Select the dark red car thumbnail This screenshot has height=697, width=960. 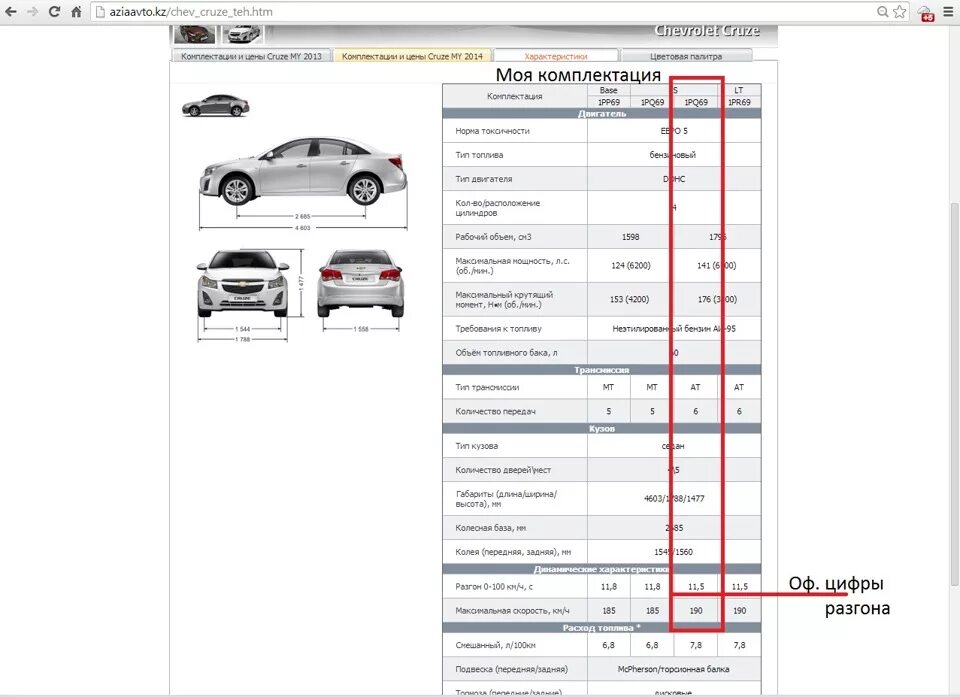(x=195, y=34)
